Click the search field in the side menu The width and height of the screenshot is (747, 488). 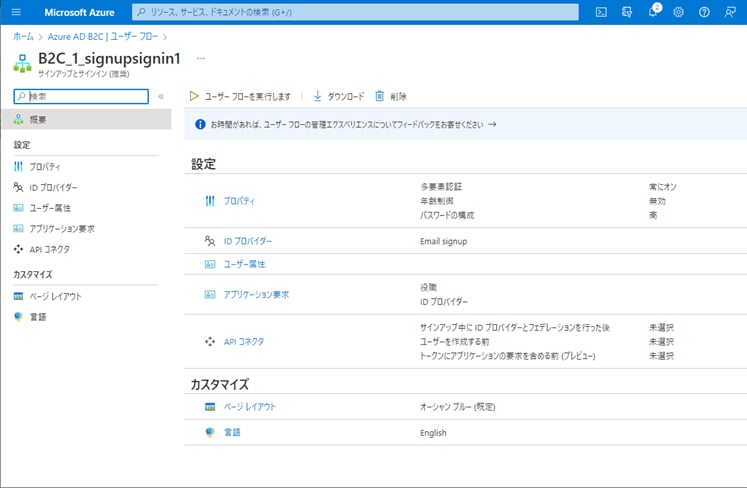click(x=81, y=96)
